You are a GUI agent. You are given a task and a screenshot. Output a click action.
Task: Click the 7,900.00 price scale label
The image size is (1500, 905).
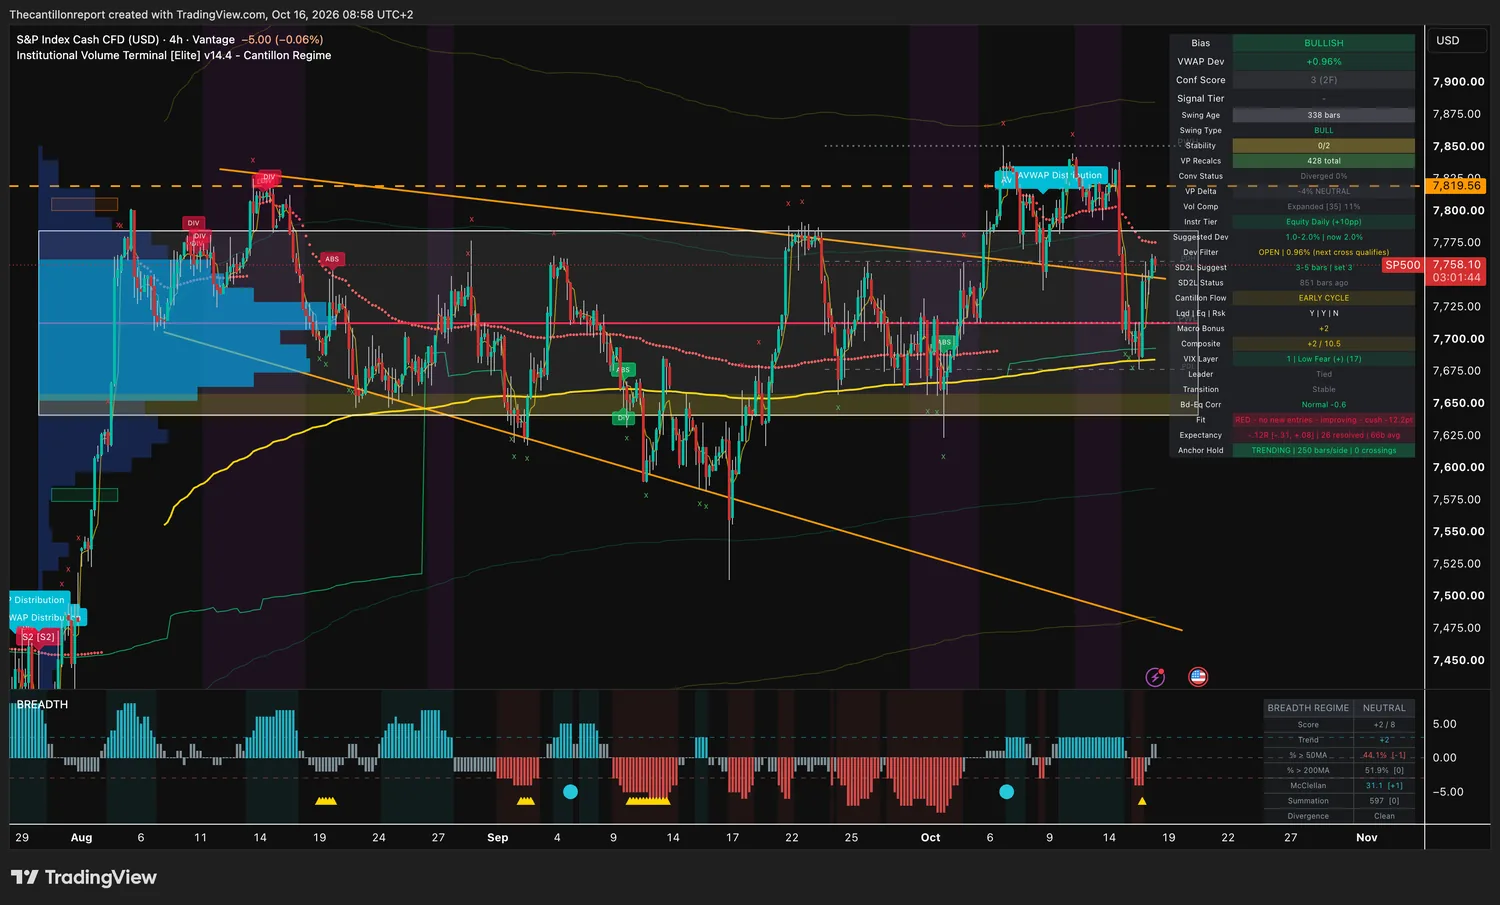point(1457,82)
